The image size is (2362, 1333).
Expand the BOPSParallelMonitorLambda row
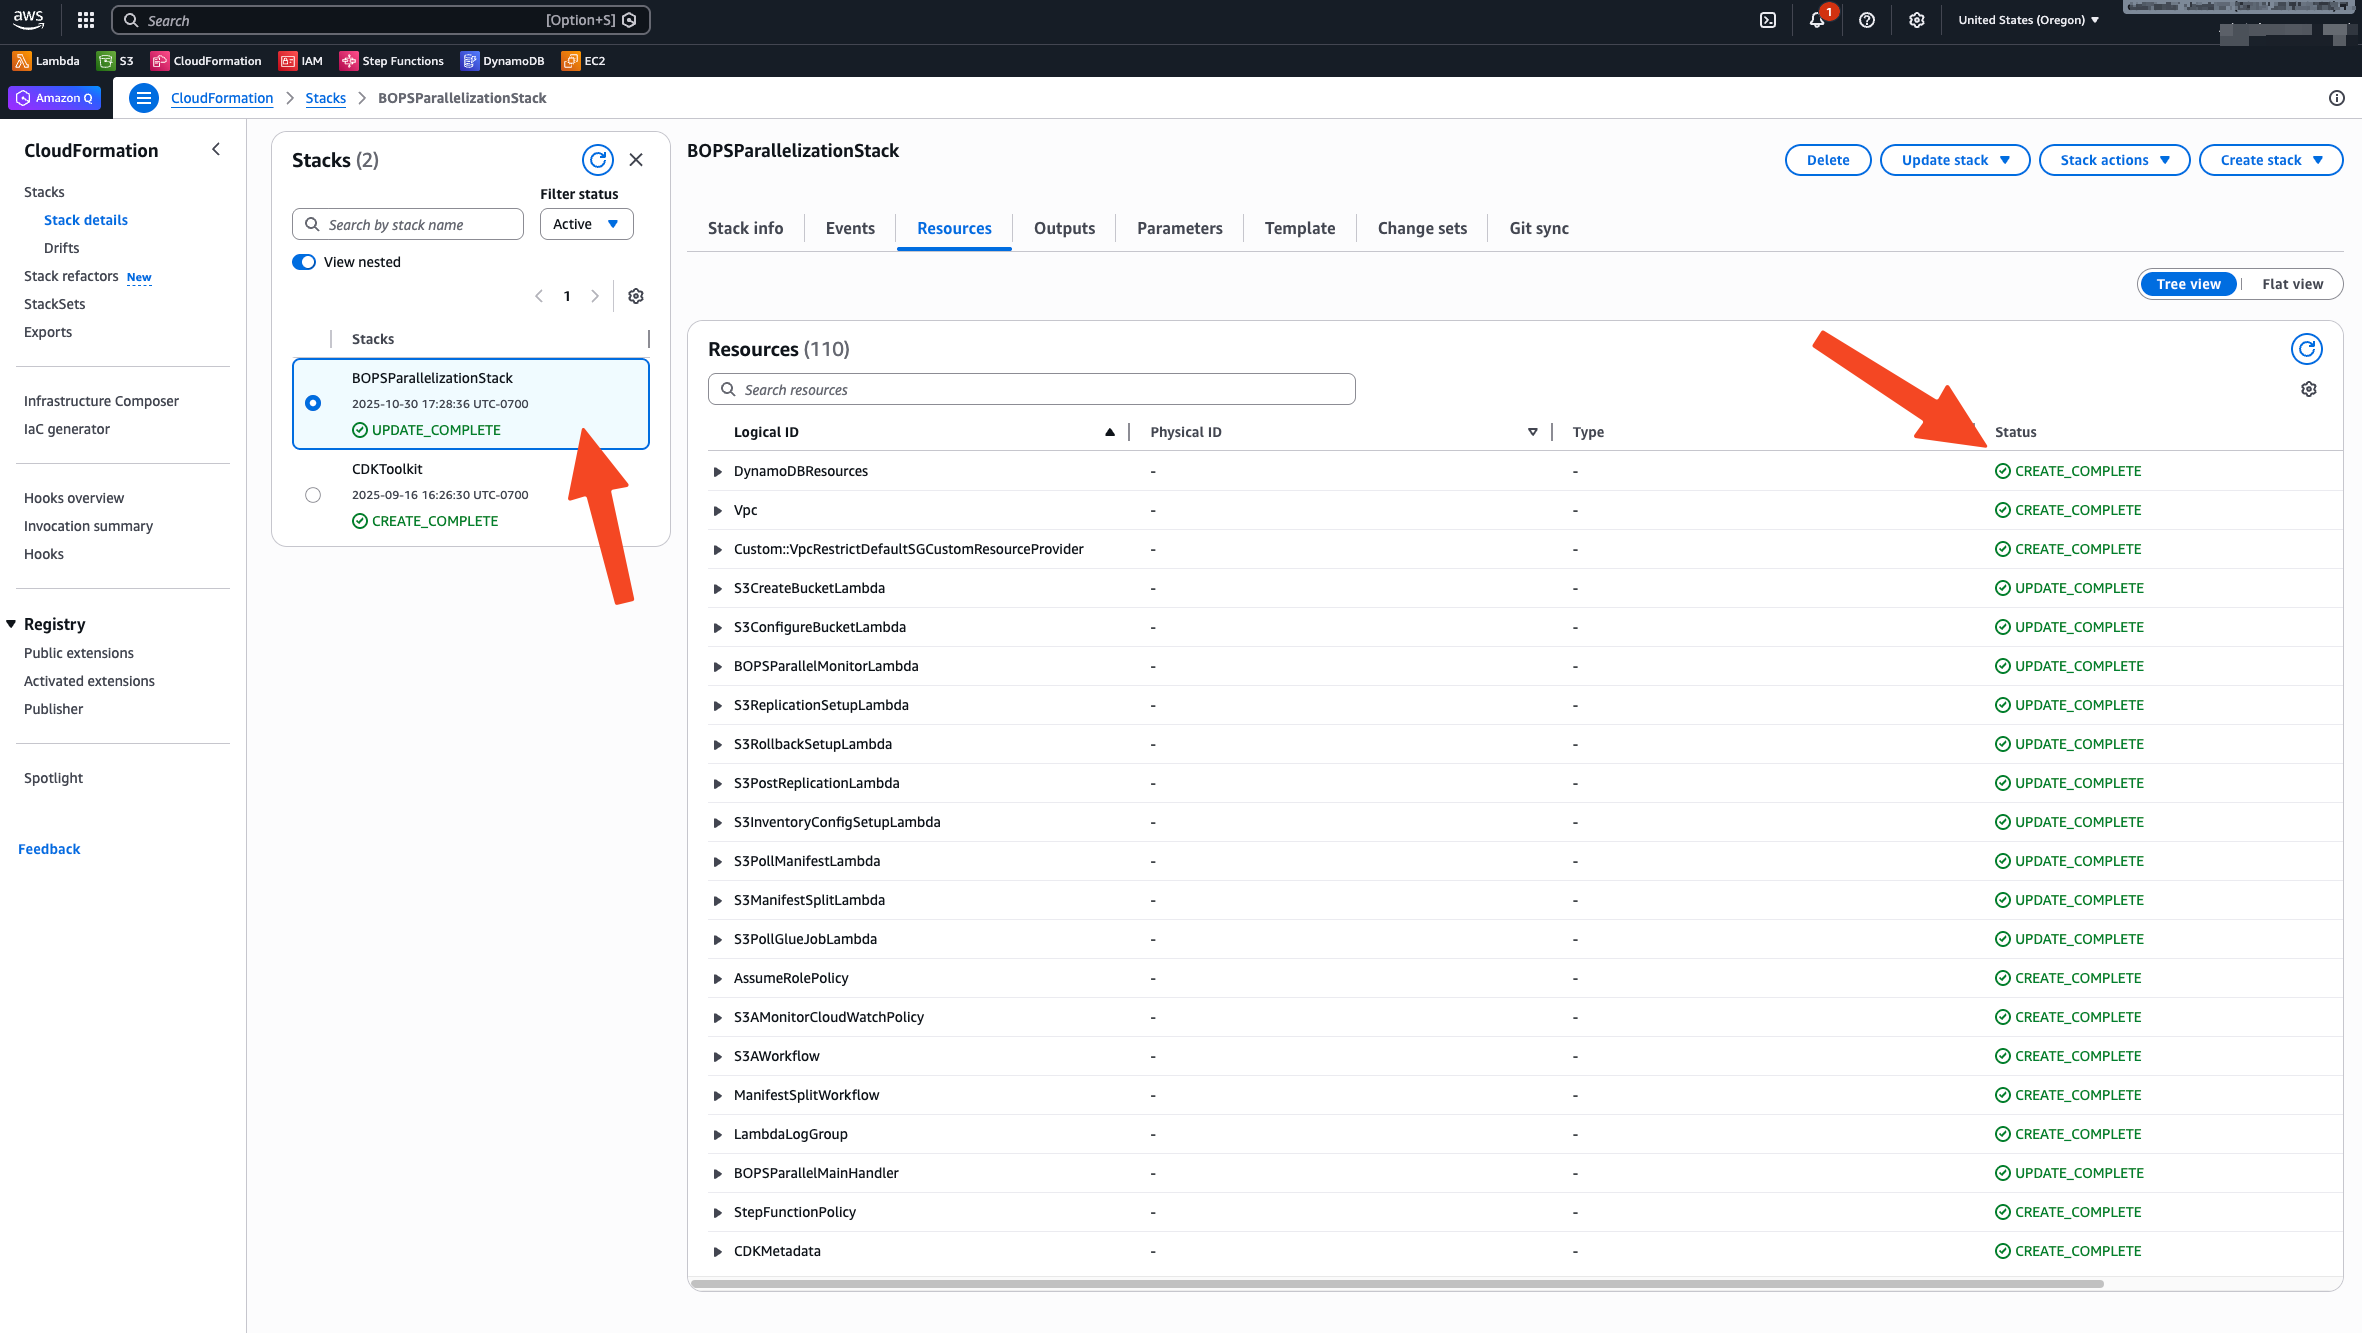click(x=717, y=667)
